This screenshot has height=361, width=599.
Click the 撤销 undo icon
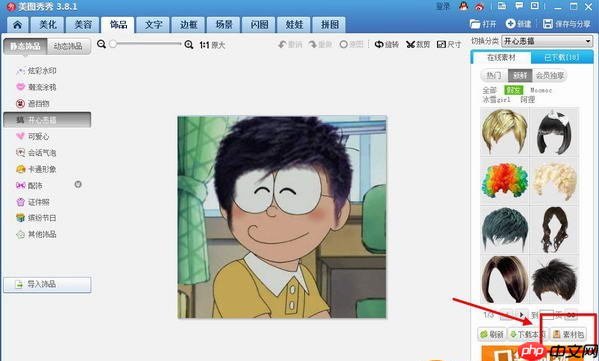(282, 45)
